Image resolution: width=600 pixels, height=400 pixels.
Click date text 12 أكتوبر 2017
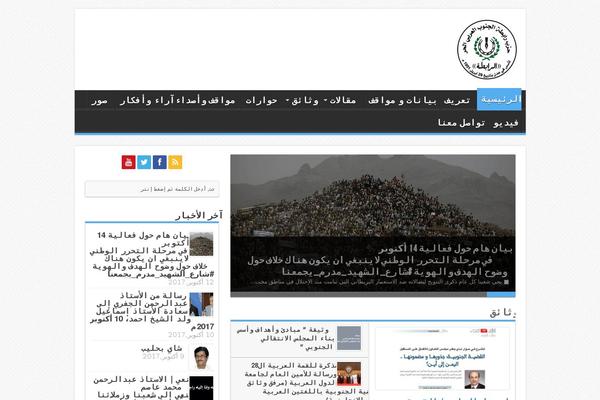pyautogui.click(x=191, y=282)
